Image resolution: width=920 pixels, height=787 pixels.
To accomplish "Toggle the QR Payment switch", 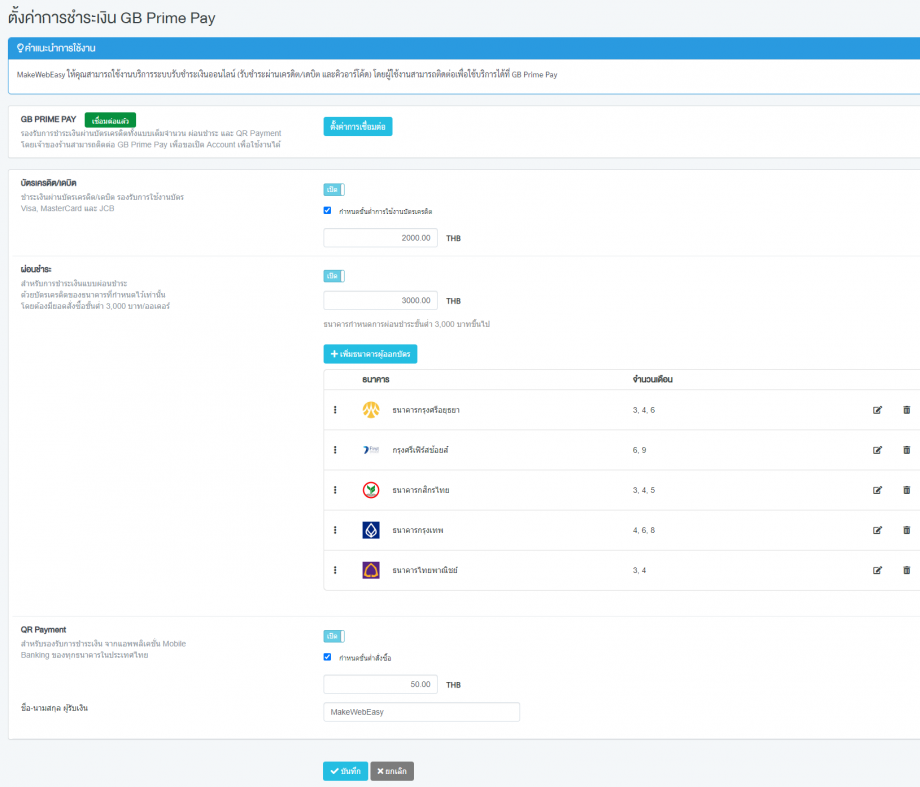I will pyautogui.click(x=334, y=636).
